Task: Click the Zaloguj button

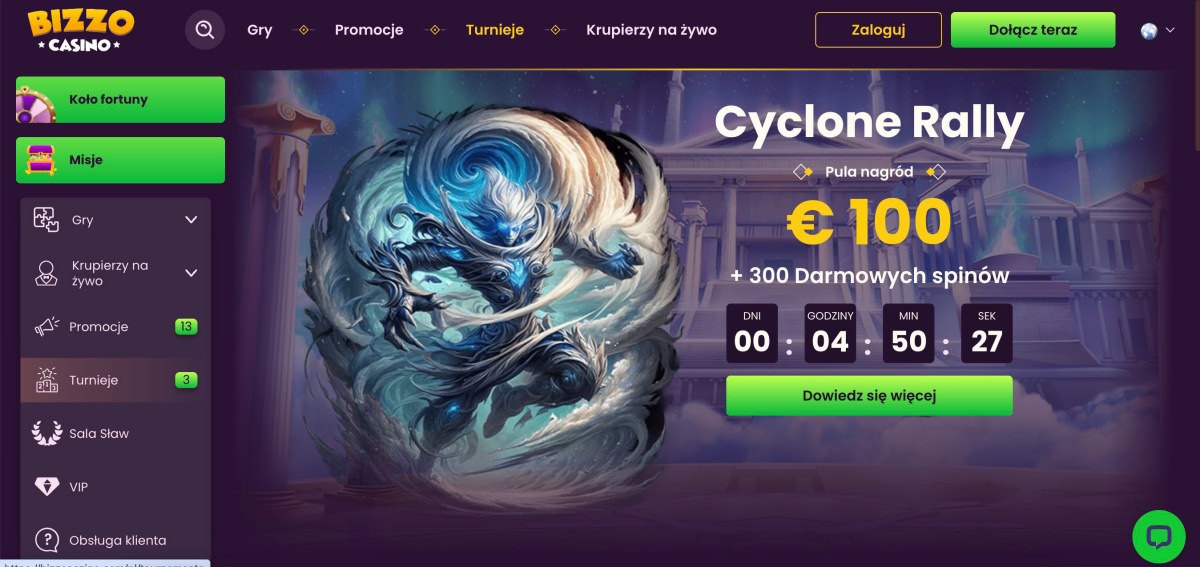Action: point(878,30)
